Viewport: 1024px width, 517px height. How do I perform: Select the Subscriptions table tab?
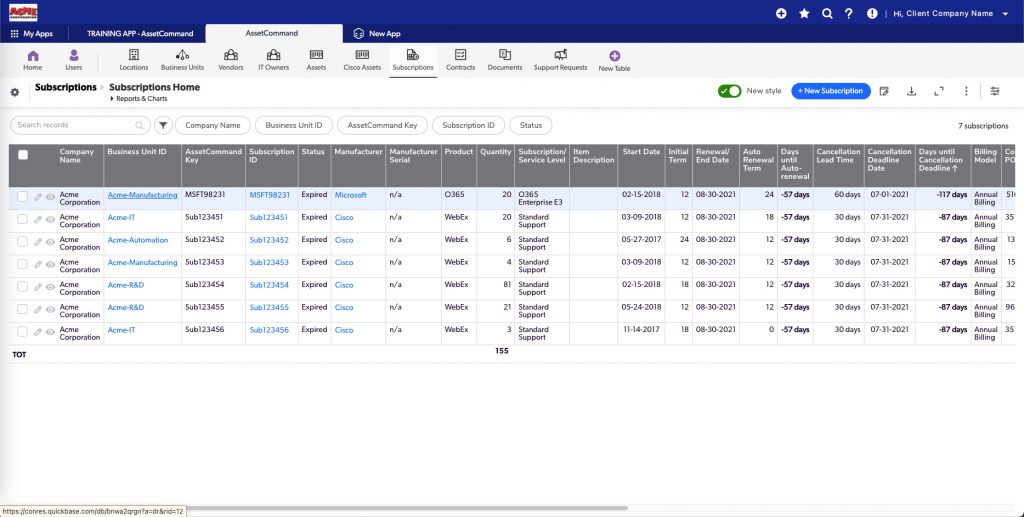(413, 60)
